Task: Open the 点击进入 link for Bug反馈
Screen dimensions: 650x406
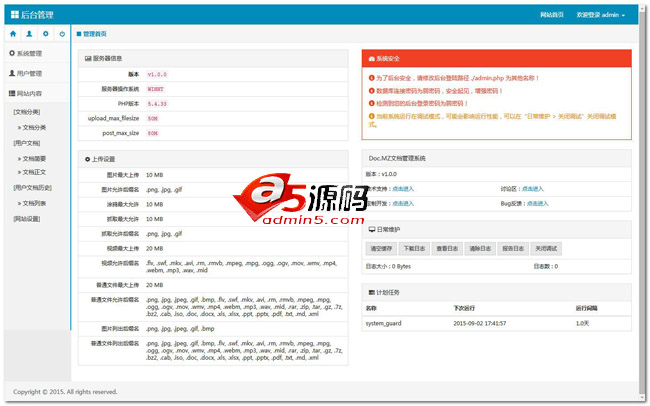Action: pos(538,204)
